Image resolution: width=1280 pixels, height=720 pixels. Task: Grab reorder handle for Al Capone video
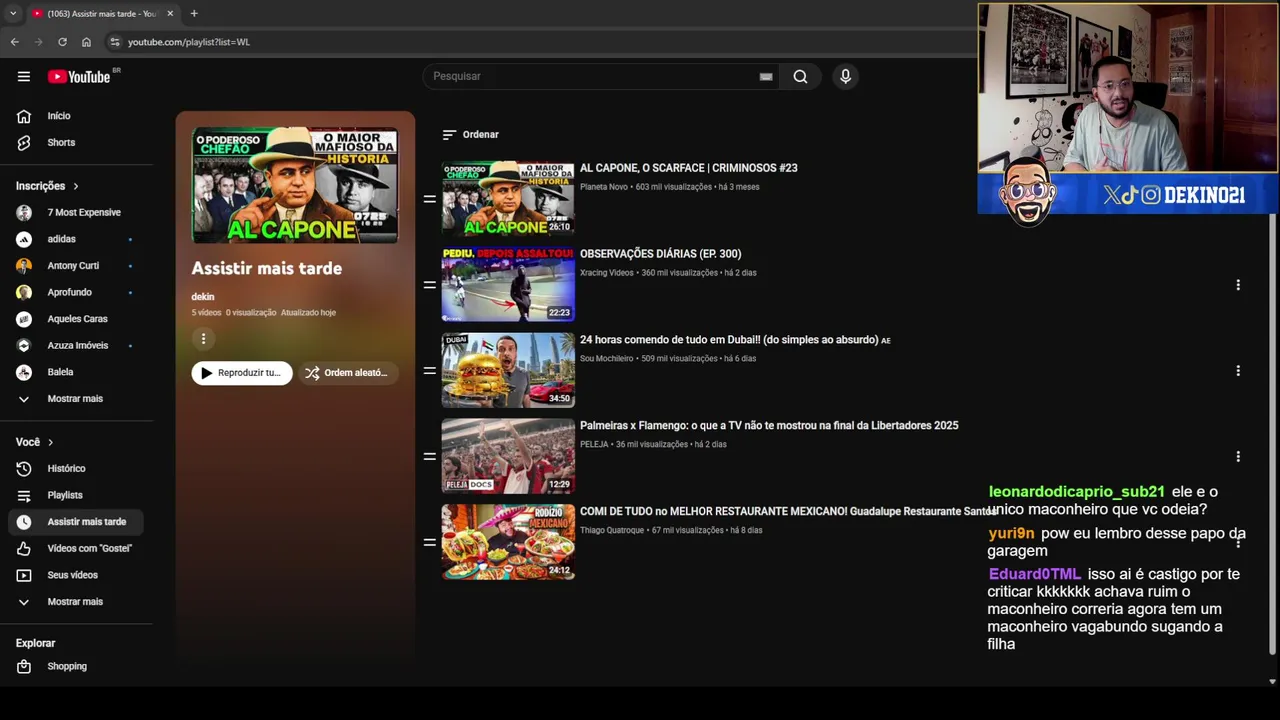[429, 199]
